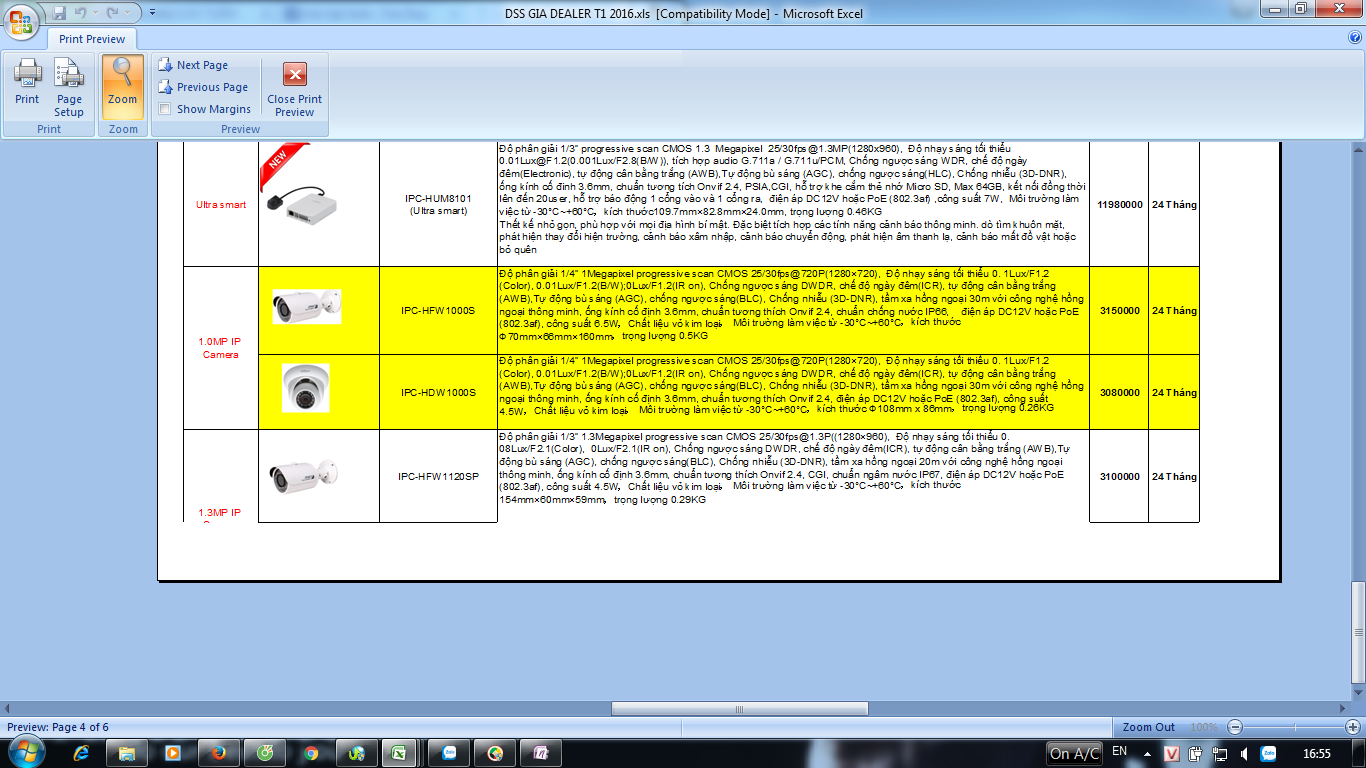Go to Next Page of the preview
Viewport: 1366px width, 768px height.
(x=201, y=65)
